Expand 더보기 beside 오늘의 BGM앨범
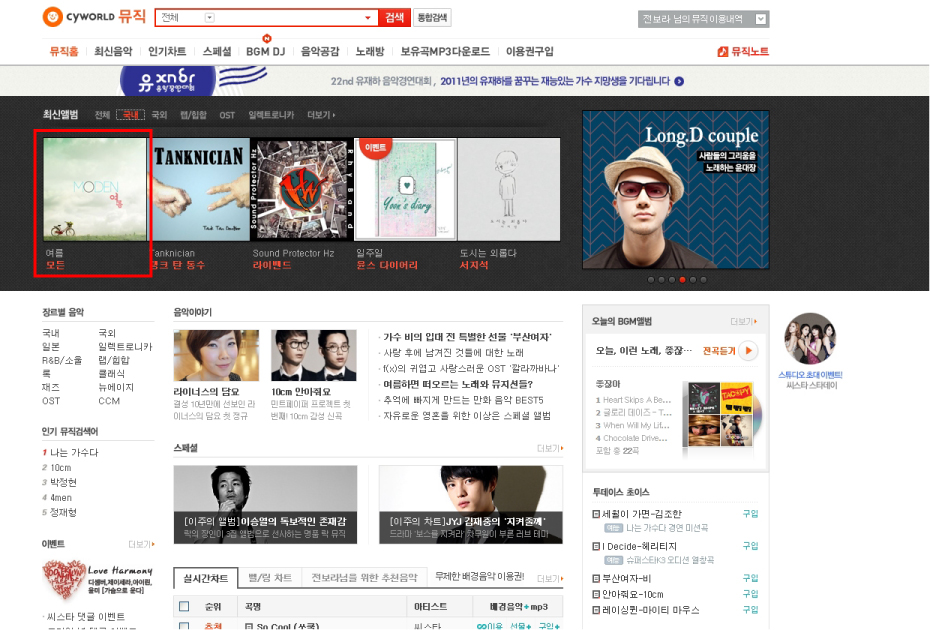 pyautogui.click(x=744, y=322)
